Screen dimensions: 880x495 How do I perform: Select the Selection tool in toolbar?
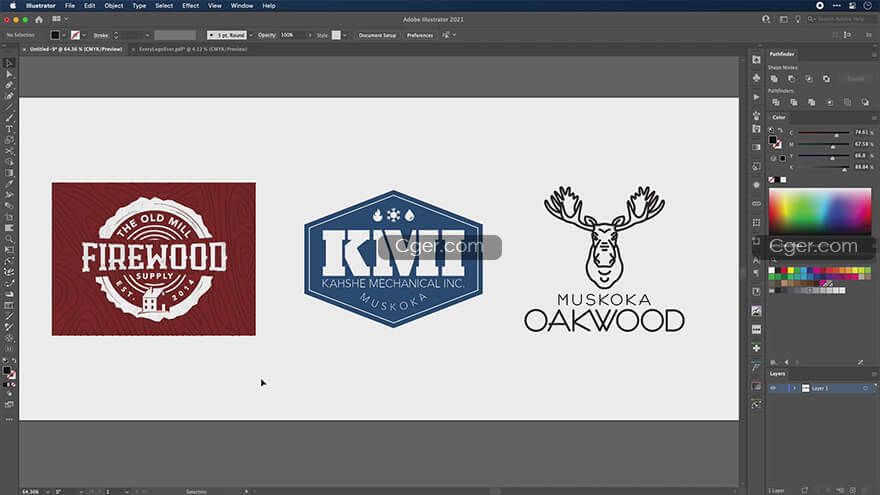click(x=9, y=63)
